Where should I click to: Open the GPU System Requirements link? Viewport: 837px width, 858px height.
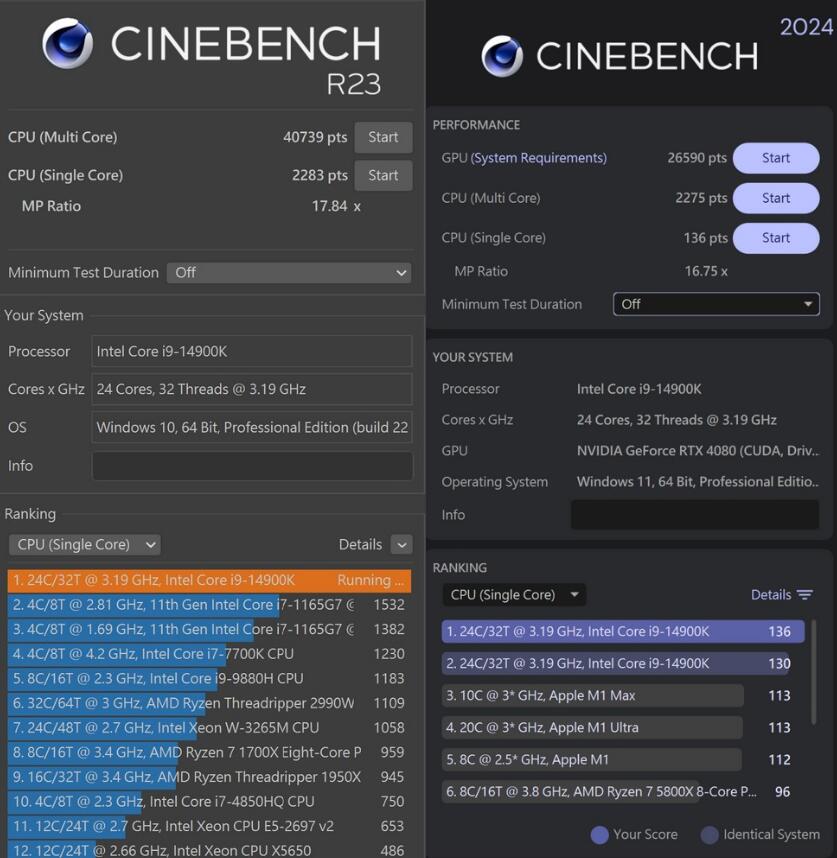click(539, 158)
